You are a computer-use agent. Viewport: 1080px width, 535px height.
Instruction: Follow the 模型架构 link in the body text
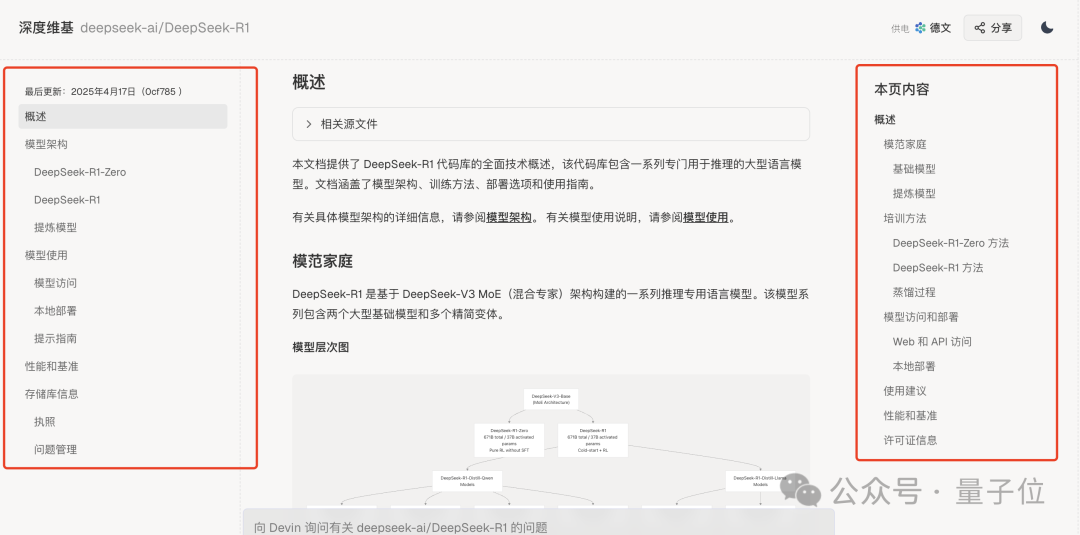click(509, 218)
